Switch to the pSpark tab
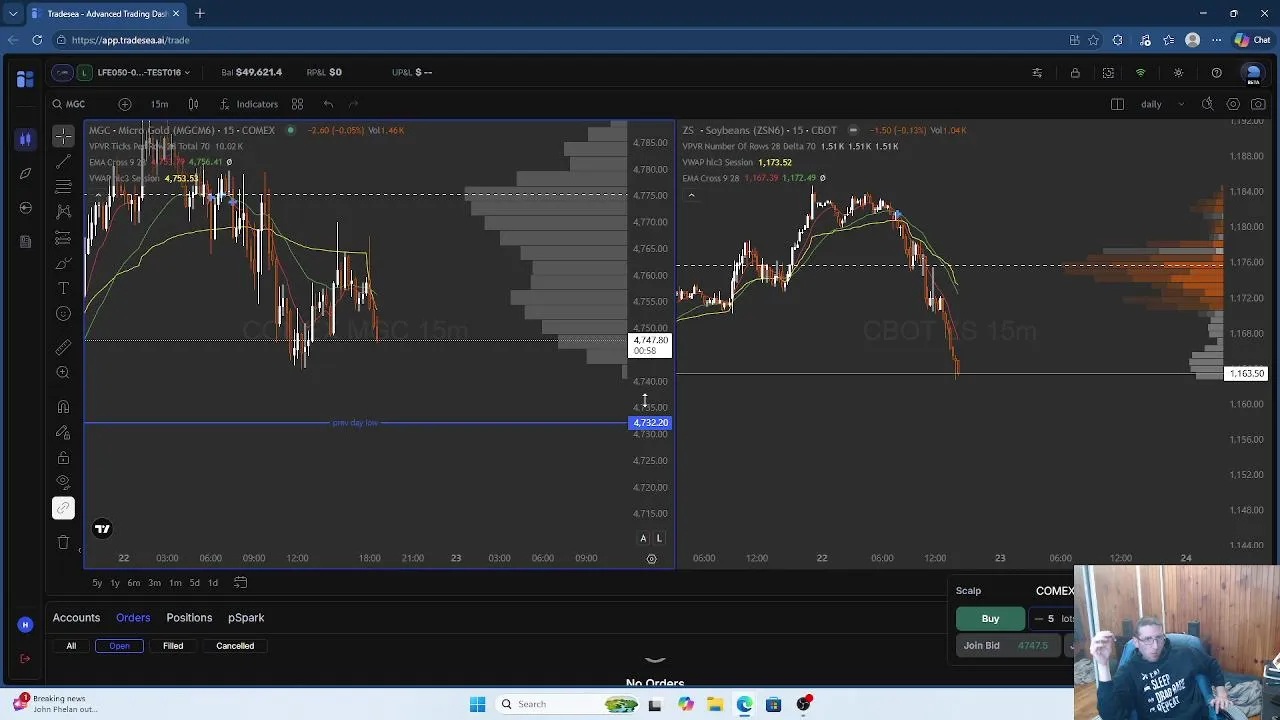This screenshot has height=720, width=1280. (246, 618)
